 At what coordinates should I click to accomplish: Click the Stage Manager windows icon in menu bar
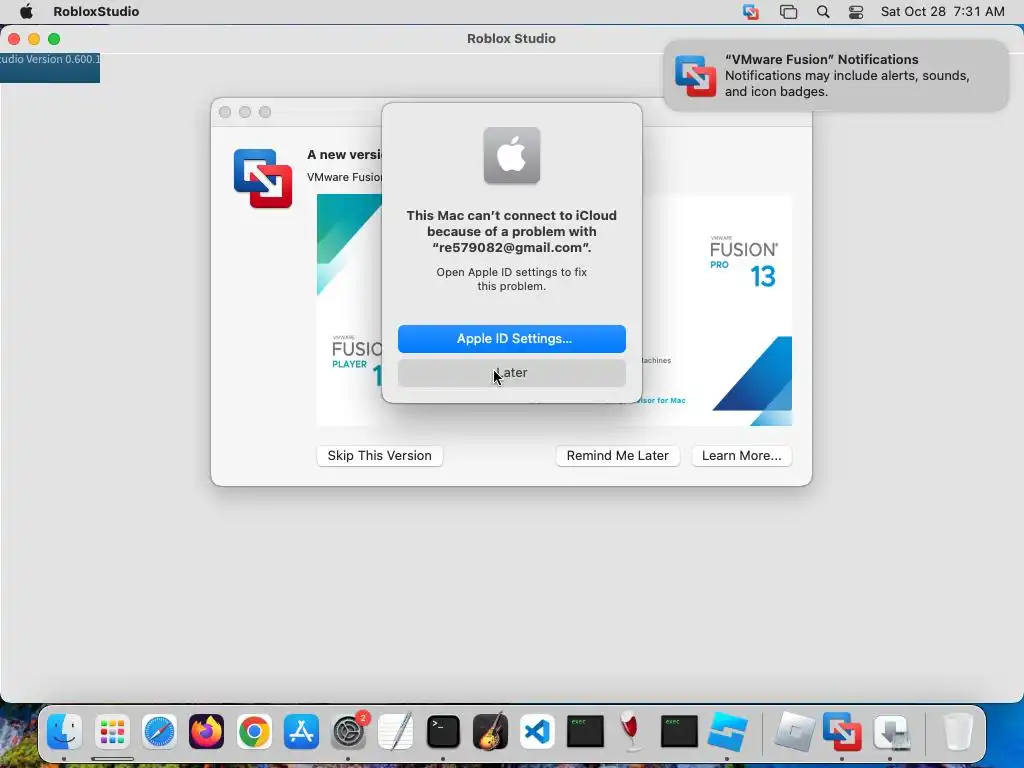pyautogui.click(x=788, y=12)
